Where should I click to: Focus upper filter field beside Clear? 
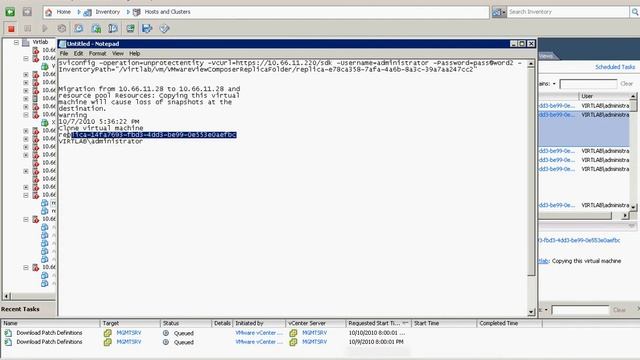pyautogui.click(x=588, y=84)
